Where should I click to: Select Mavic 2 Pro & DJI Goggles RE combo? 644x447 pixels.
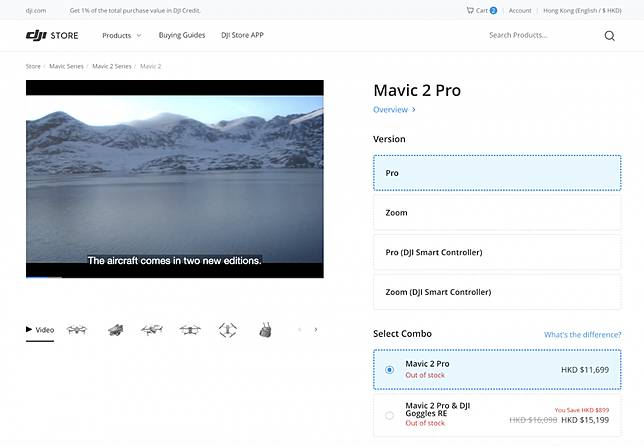[389, 415]
